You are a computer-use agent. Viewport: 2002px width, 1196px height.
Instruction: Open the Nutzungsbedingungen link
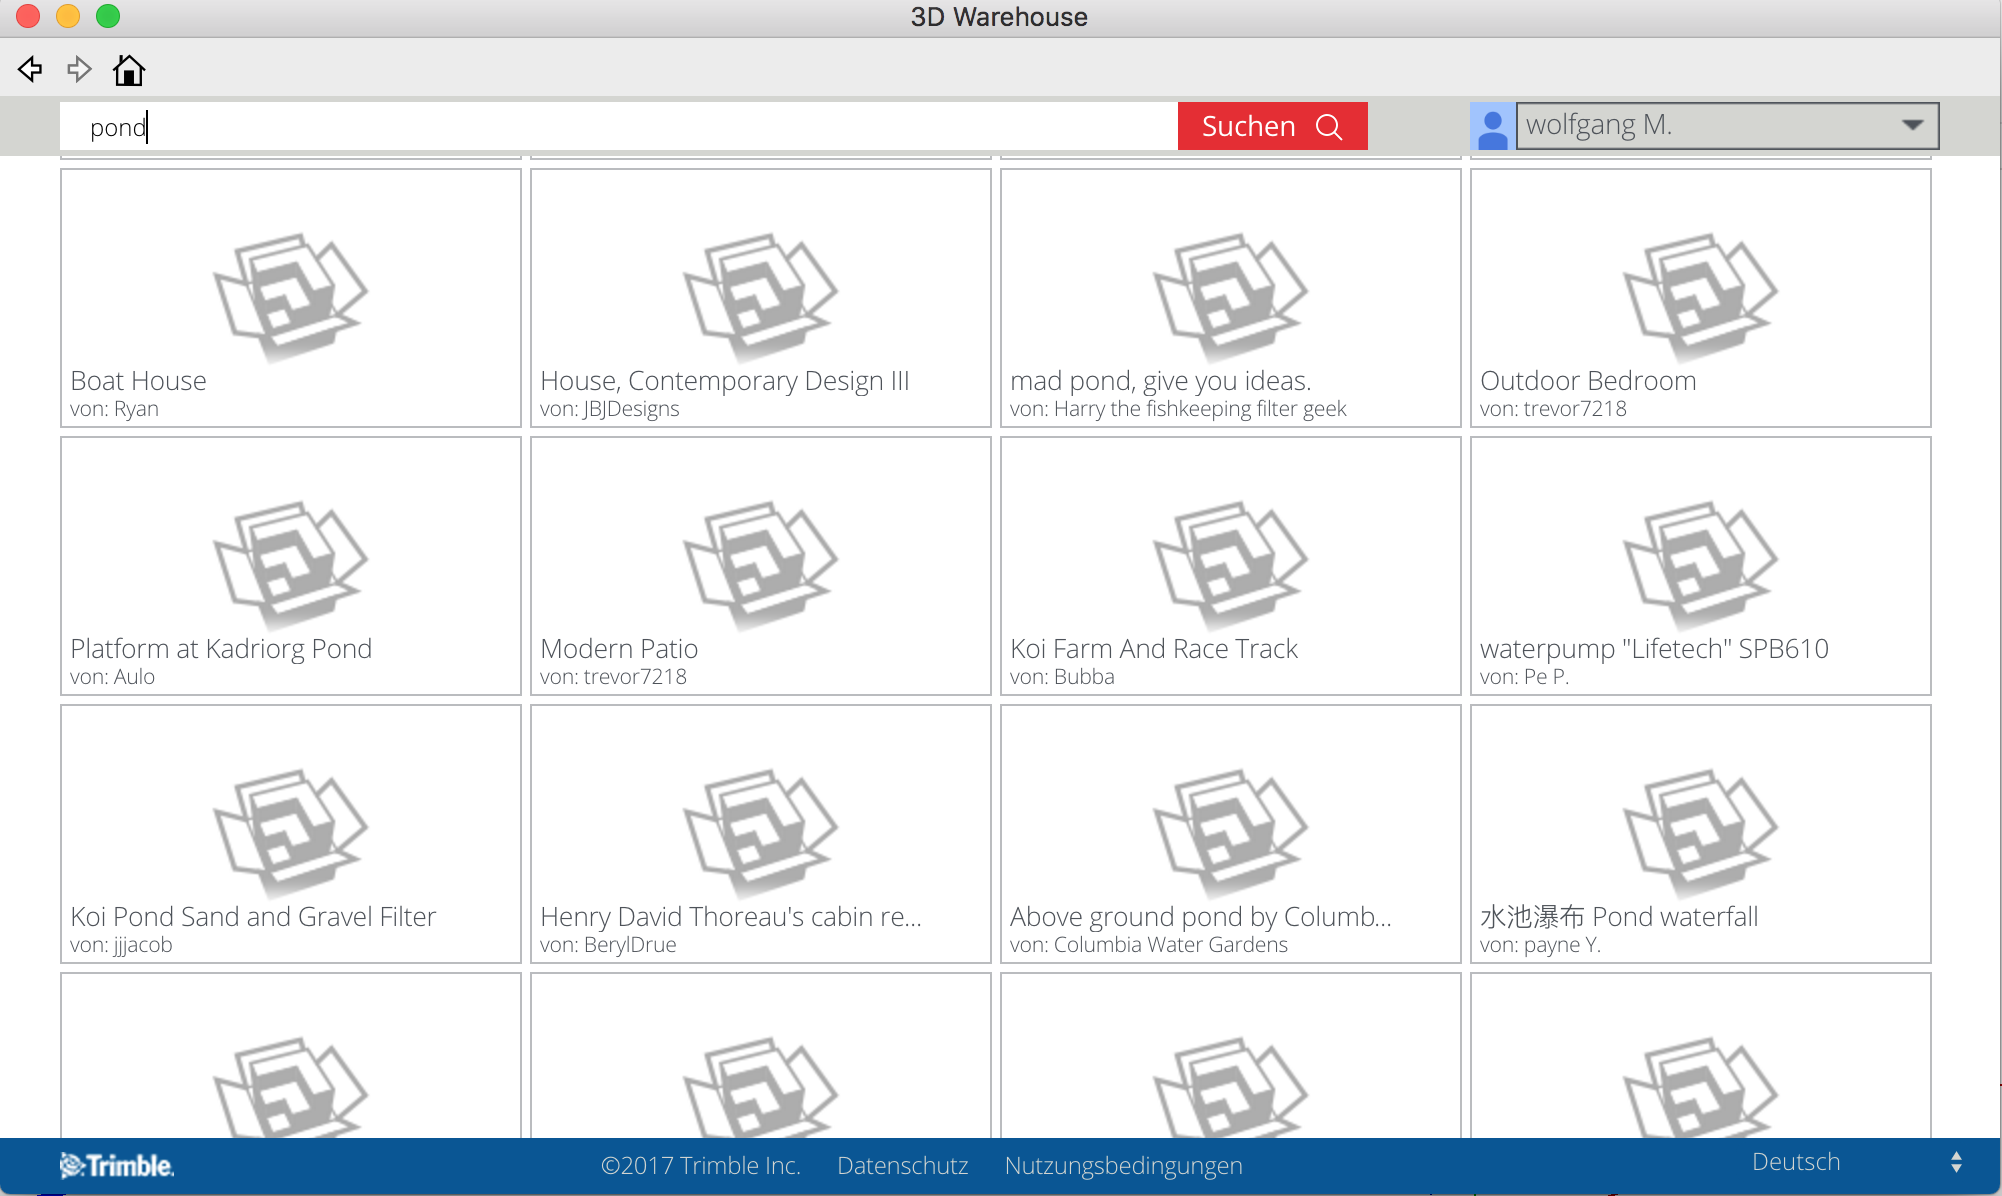point(1123,1165)
